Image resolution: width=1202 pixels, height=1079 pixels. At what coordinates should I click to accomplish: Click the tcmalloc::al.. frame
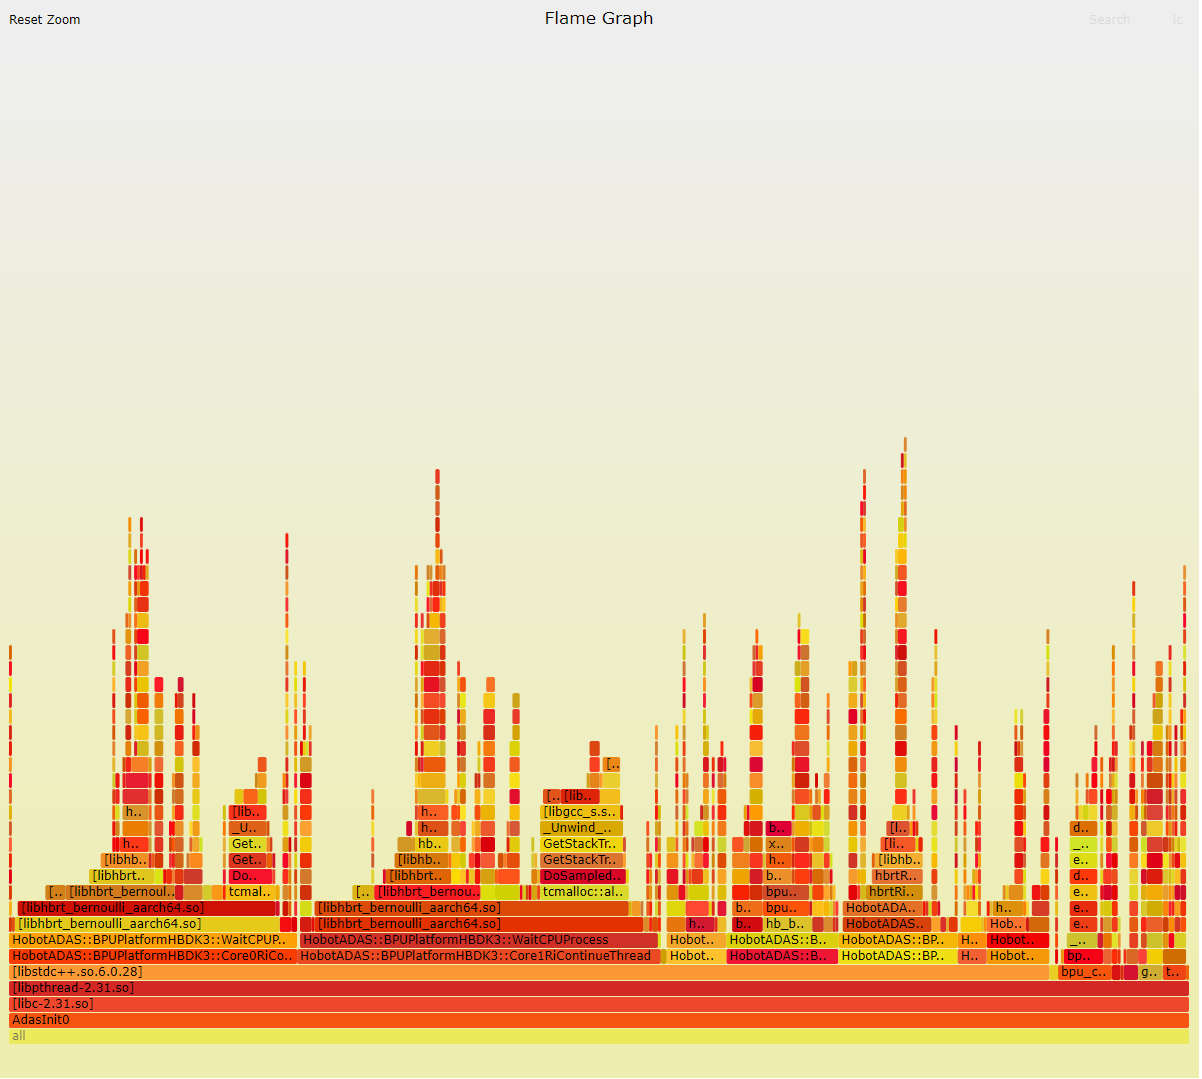click(584, 892)
